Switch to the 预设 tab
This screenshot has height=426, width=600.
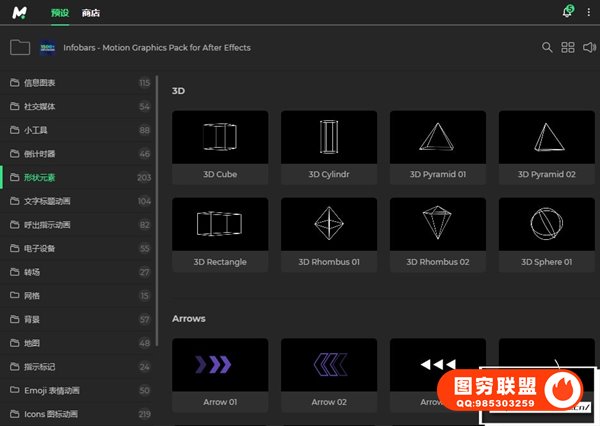pos(60,13)
